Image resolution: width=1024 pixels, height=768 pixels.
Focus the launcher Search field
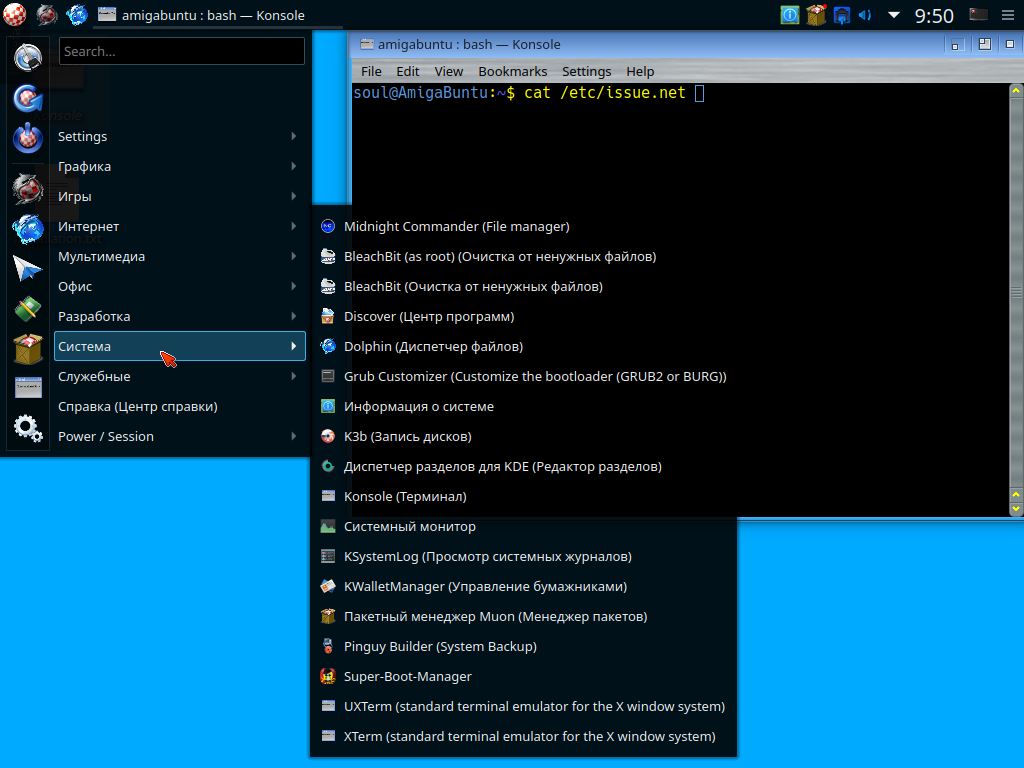click(182, 52)
